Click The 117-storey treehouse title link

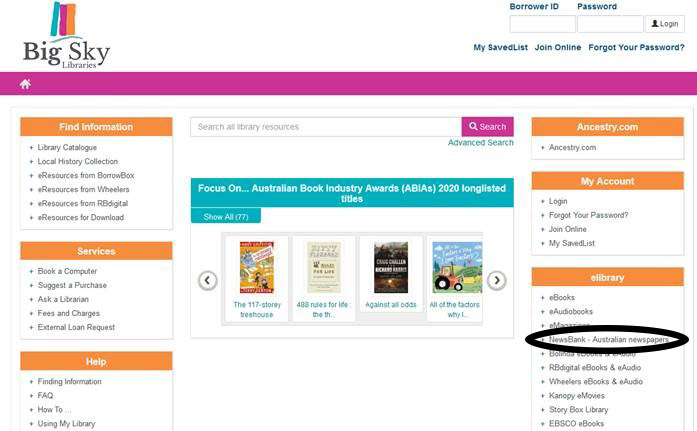click(257, 310)
